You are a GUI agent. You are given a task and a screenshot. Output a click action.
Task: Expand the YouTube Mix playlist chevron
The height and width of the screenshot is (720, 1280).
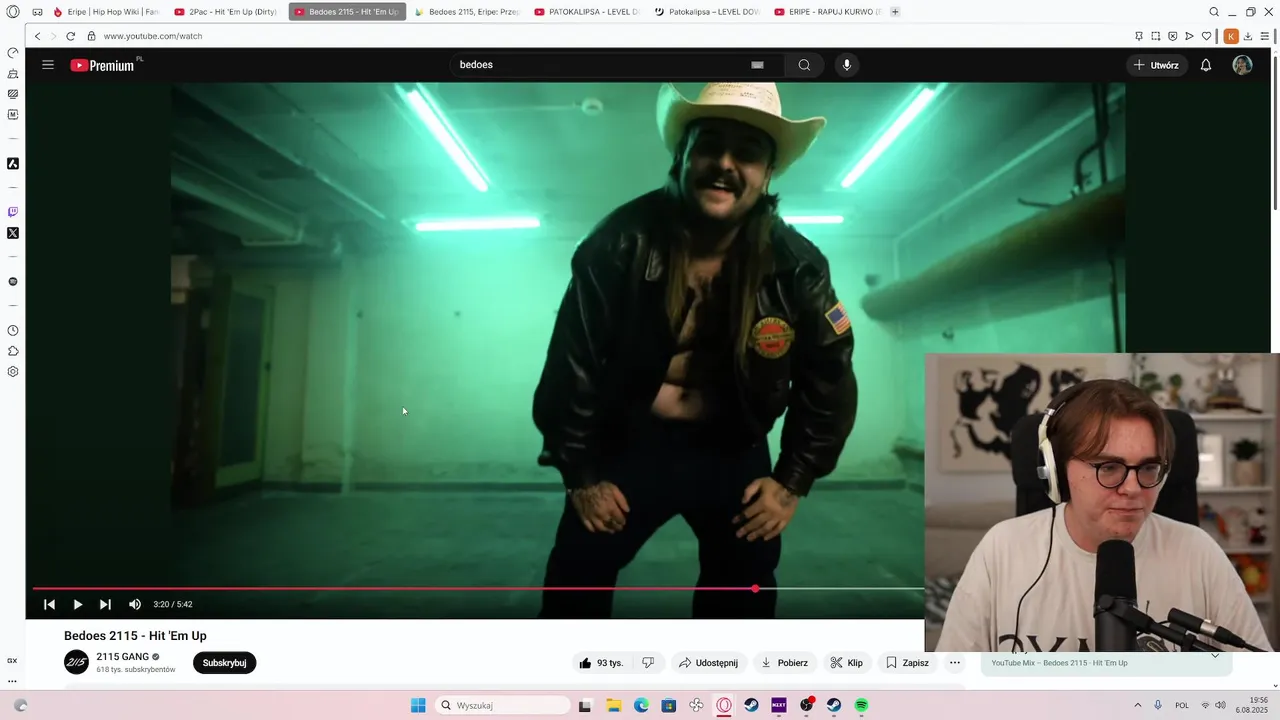(x=1215, y=656)
